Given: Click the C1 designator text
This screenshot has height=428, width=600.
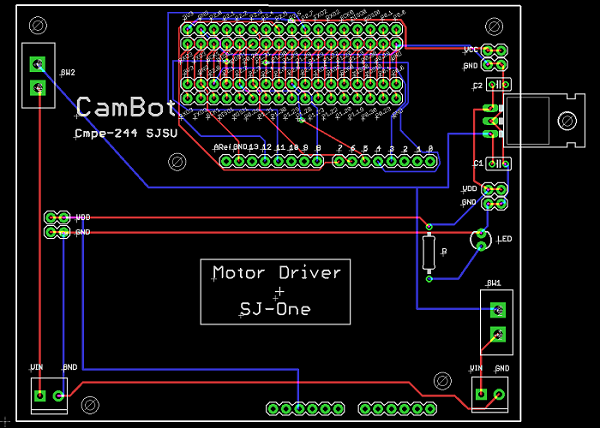Looking at the screenshot, I should pos(478,163).
